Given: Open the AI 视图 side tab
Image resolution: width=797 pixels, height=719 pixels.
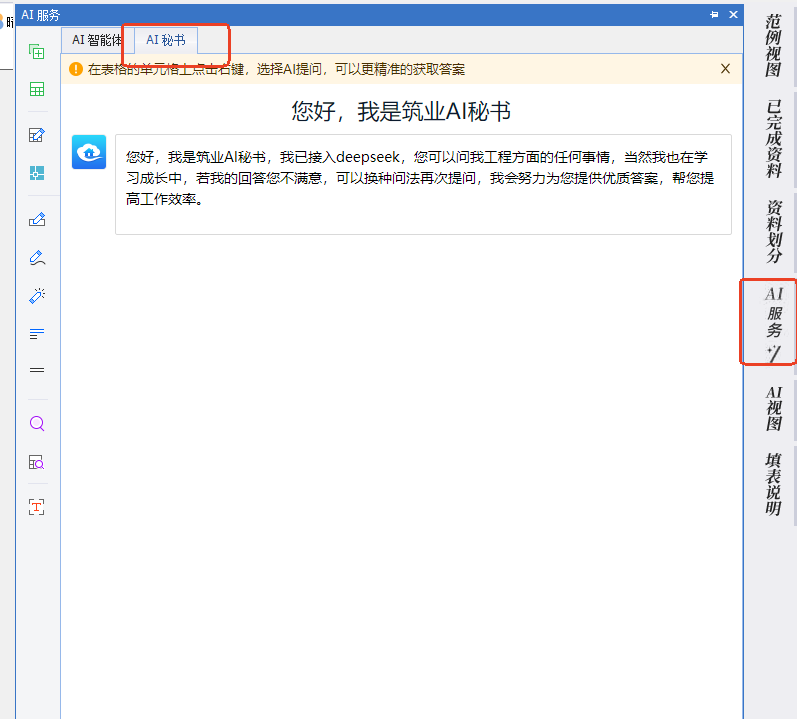Looking at the screenshot, I should (773, 409).
